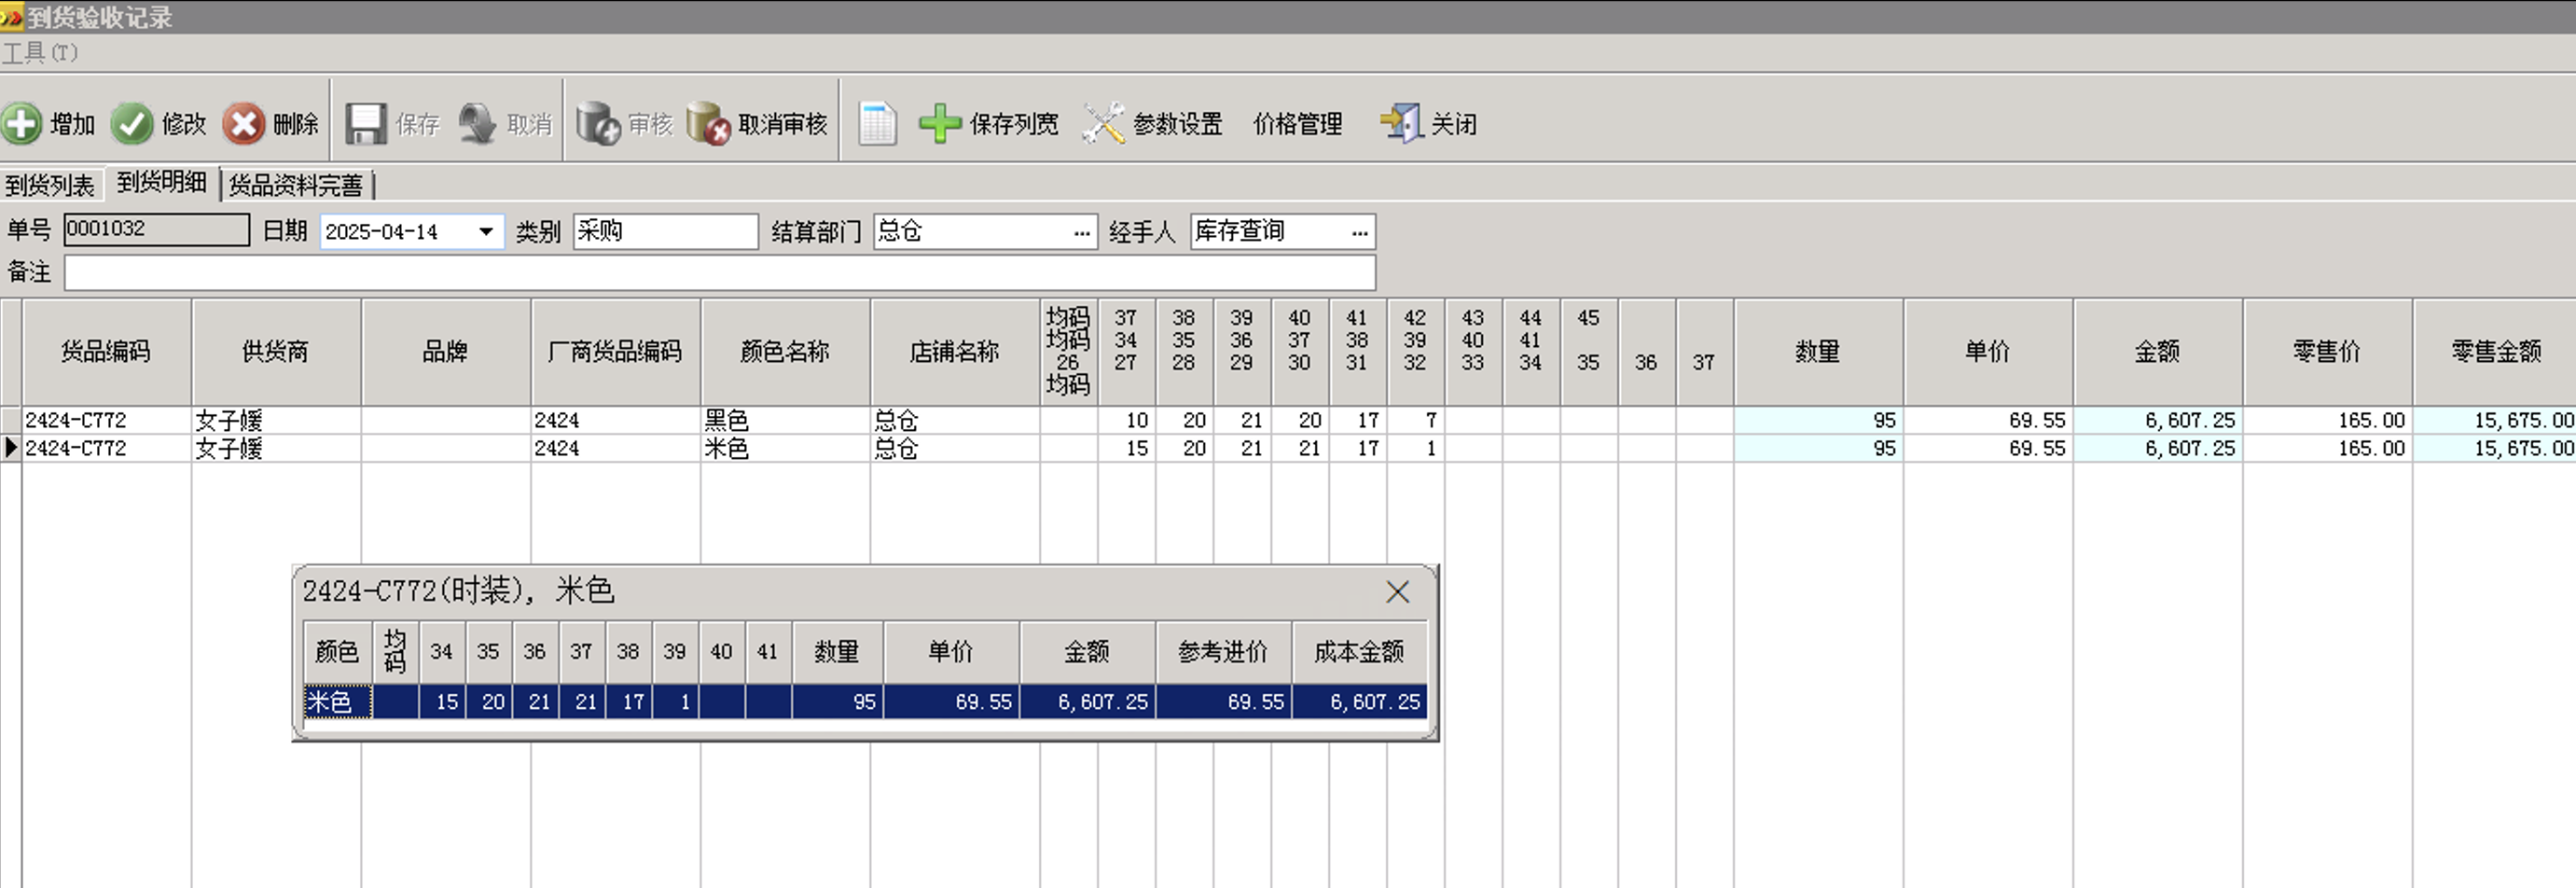Open the 经手人 ellipsis selector
This screenshot has height=888, width=2576.
1359,232
